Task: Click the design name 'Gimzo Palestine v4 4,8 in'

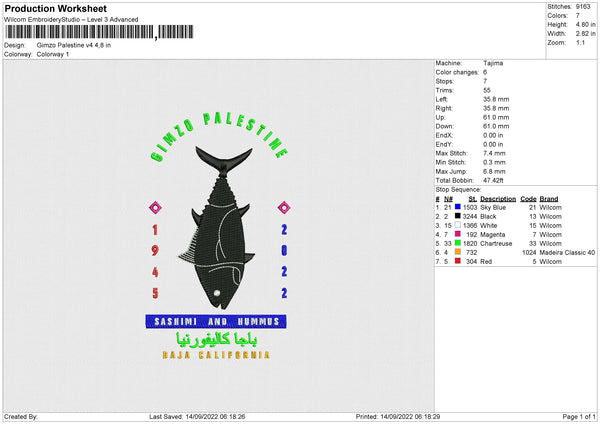Action: pyautogui.click(x=74, y=45)
